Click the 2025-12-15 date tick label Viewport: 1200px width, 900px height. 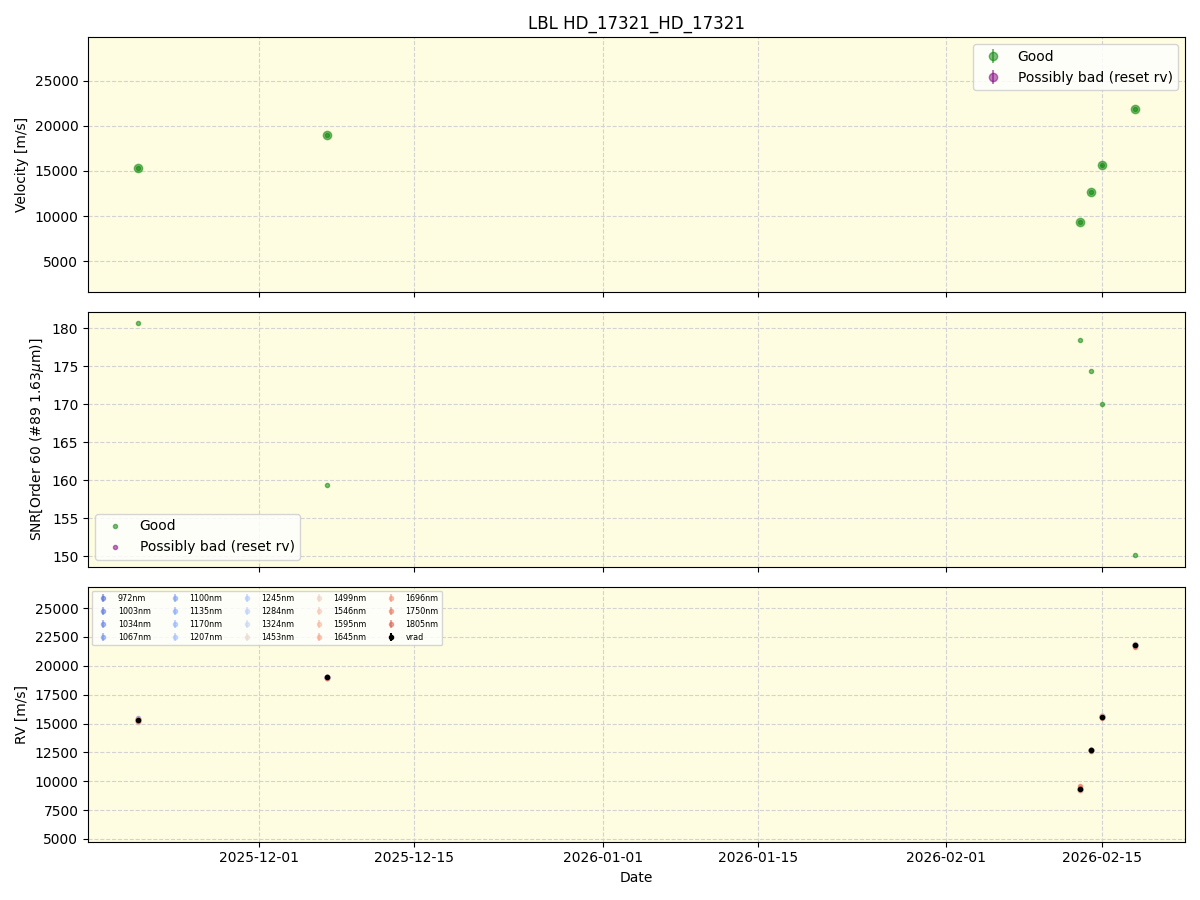click(x=414, y=857)
